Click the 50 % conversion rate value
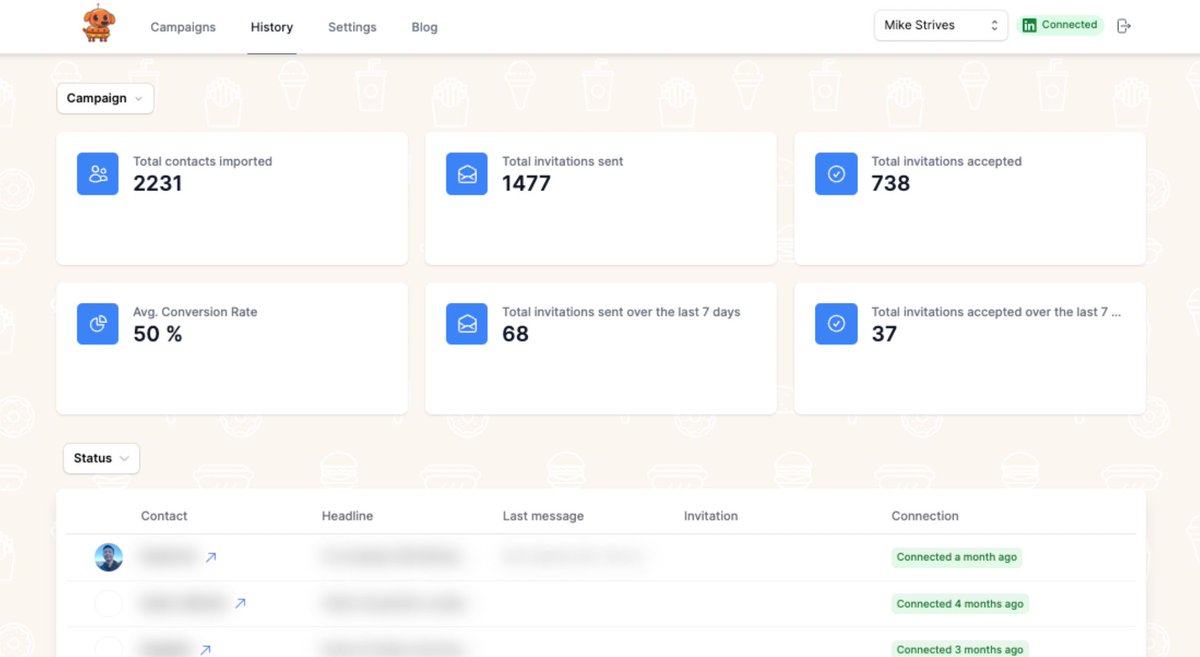Image resolution: width=1200 pixels, height=657 pixels. click(158, 334)
